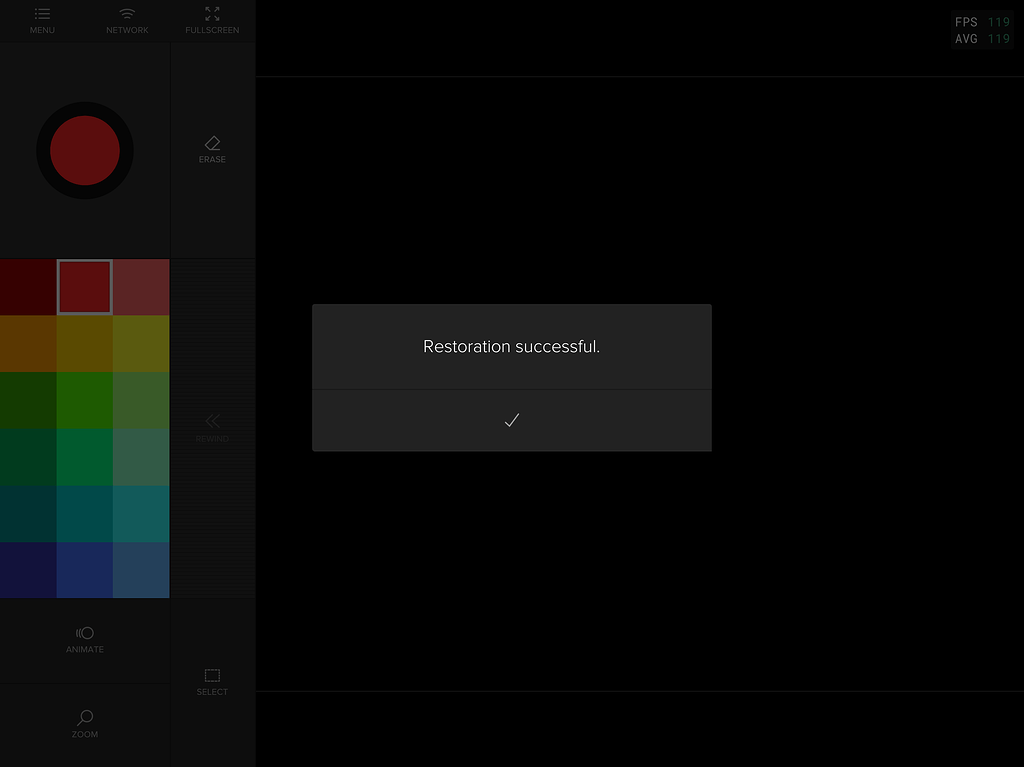Select the bright green swatch

(85, 400)
